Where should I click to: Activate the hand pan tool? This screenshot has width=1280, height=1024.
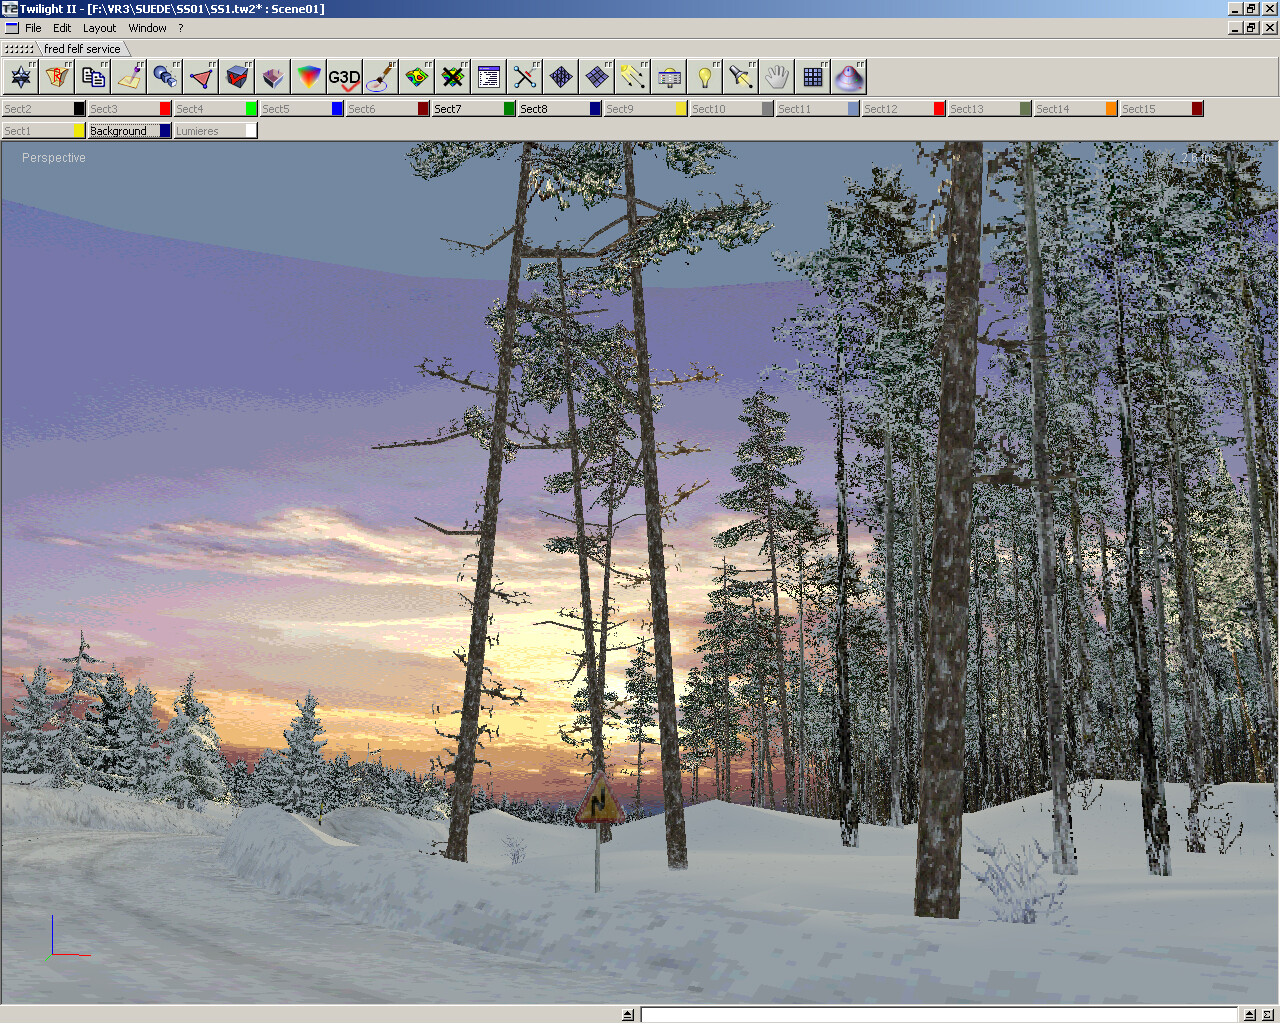tap(777, 76)
